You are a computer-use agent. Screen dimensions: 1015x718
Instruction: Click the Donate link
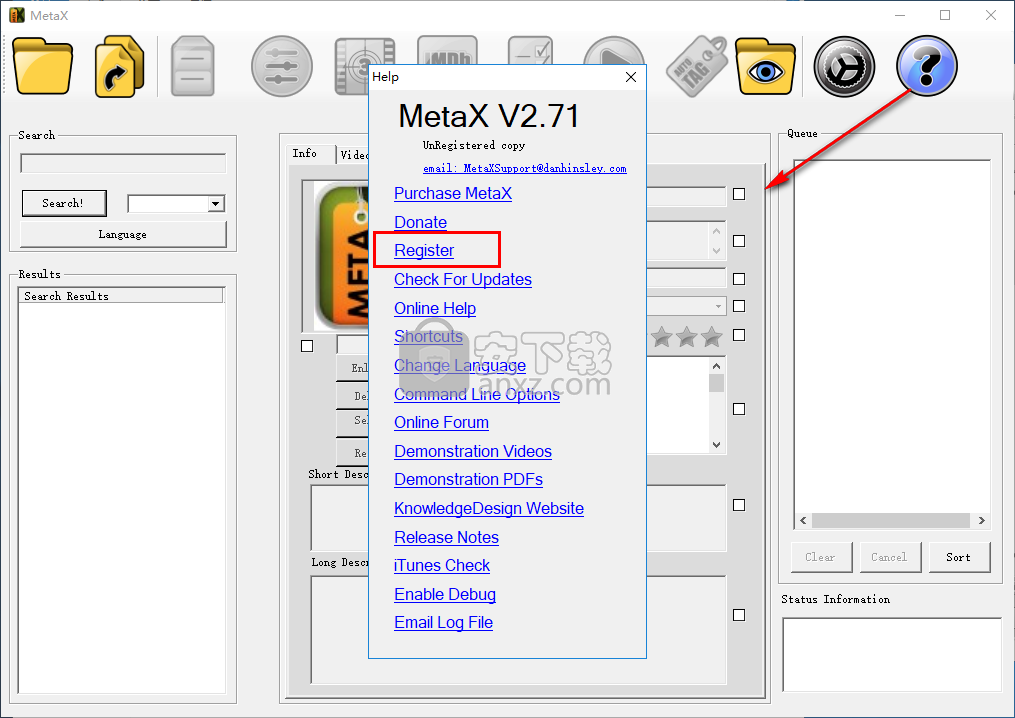pyautogui.click(x=421, y=223)
